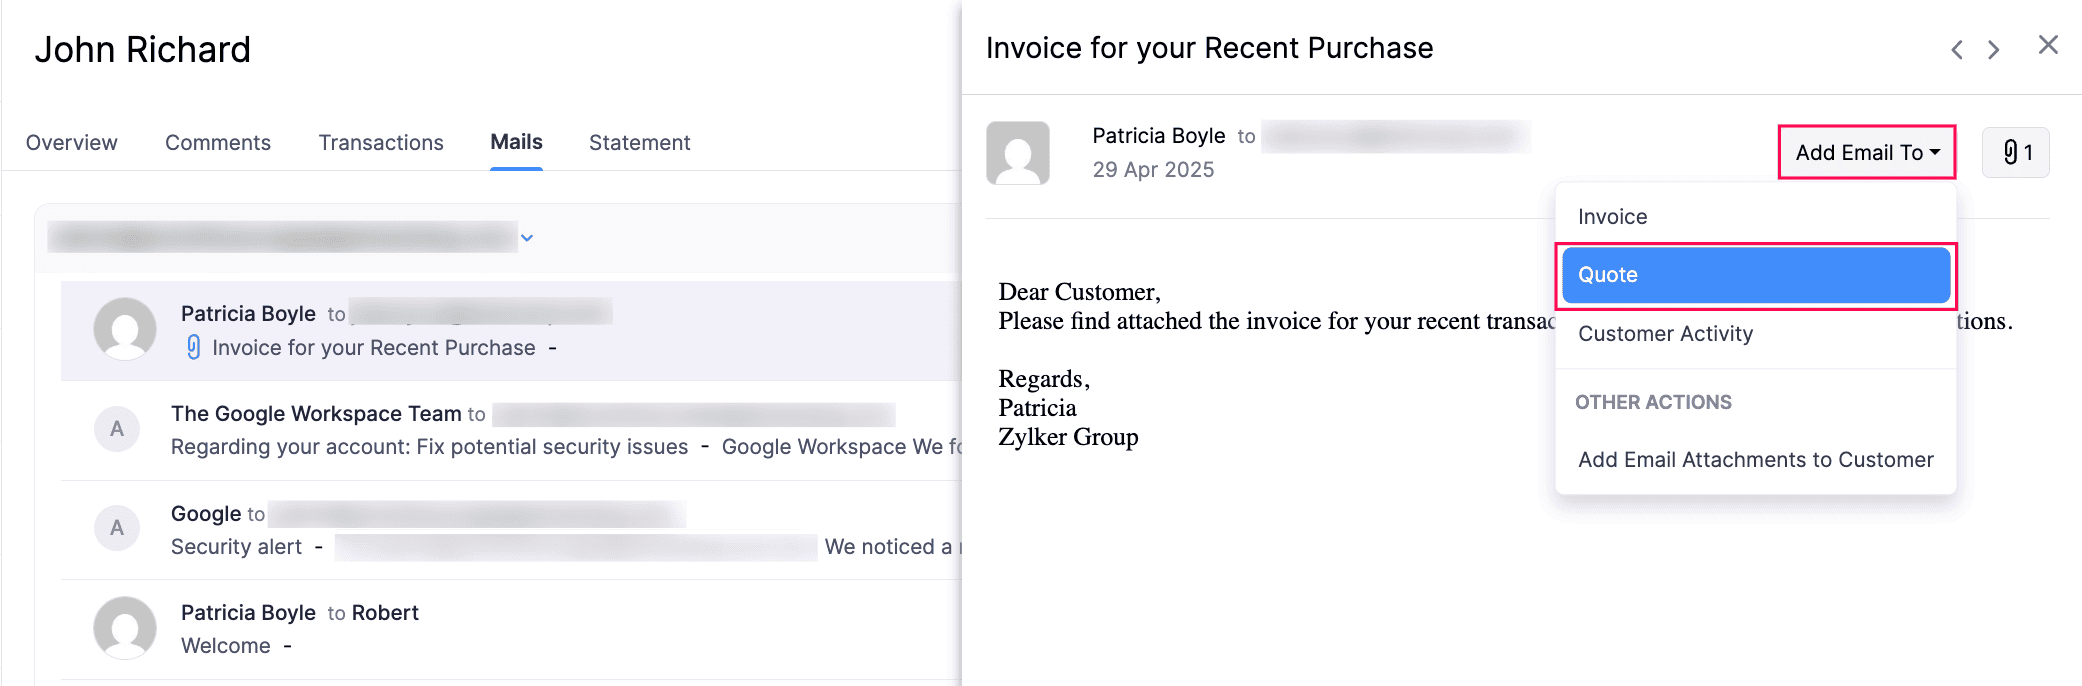This screenshot has height=686, width=2082.
Task: Choose Quote in the dropdown menu
Action: tap(1755, 275)
